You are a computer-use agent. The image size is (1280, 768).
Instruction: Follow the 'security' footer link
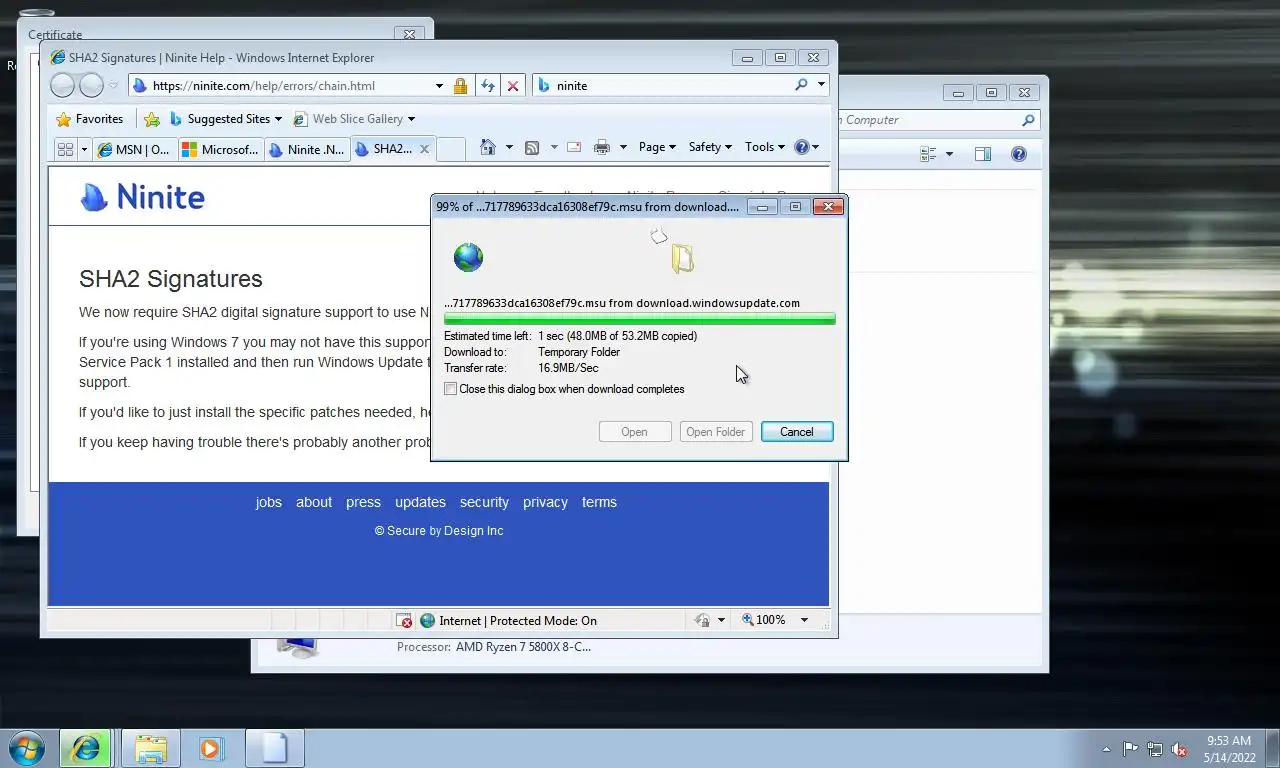(x=484, y=502)
